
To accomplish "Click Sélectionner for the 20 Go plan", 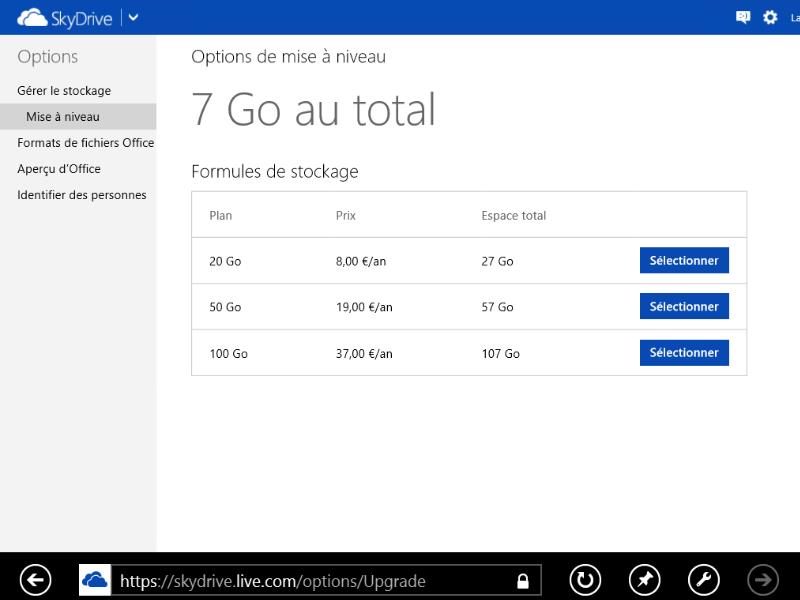I will [x=684, y=260].
